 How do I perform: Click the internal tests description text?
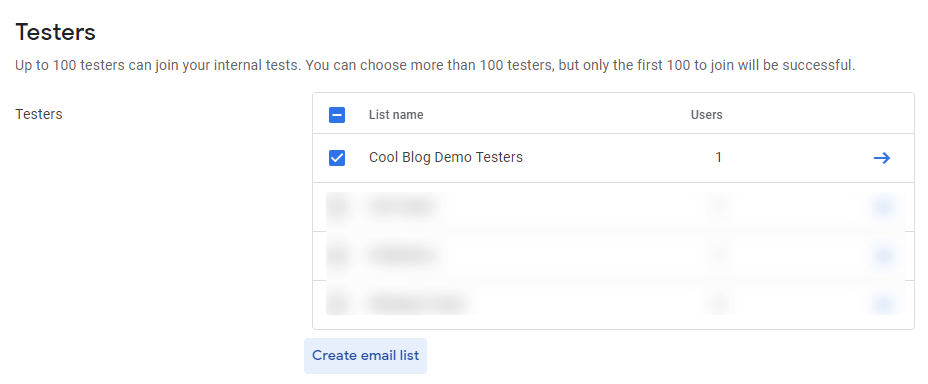(x=435, y=65)
